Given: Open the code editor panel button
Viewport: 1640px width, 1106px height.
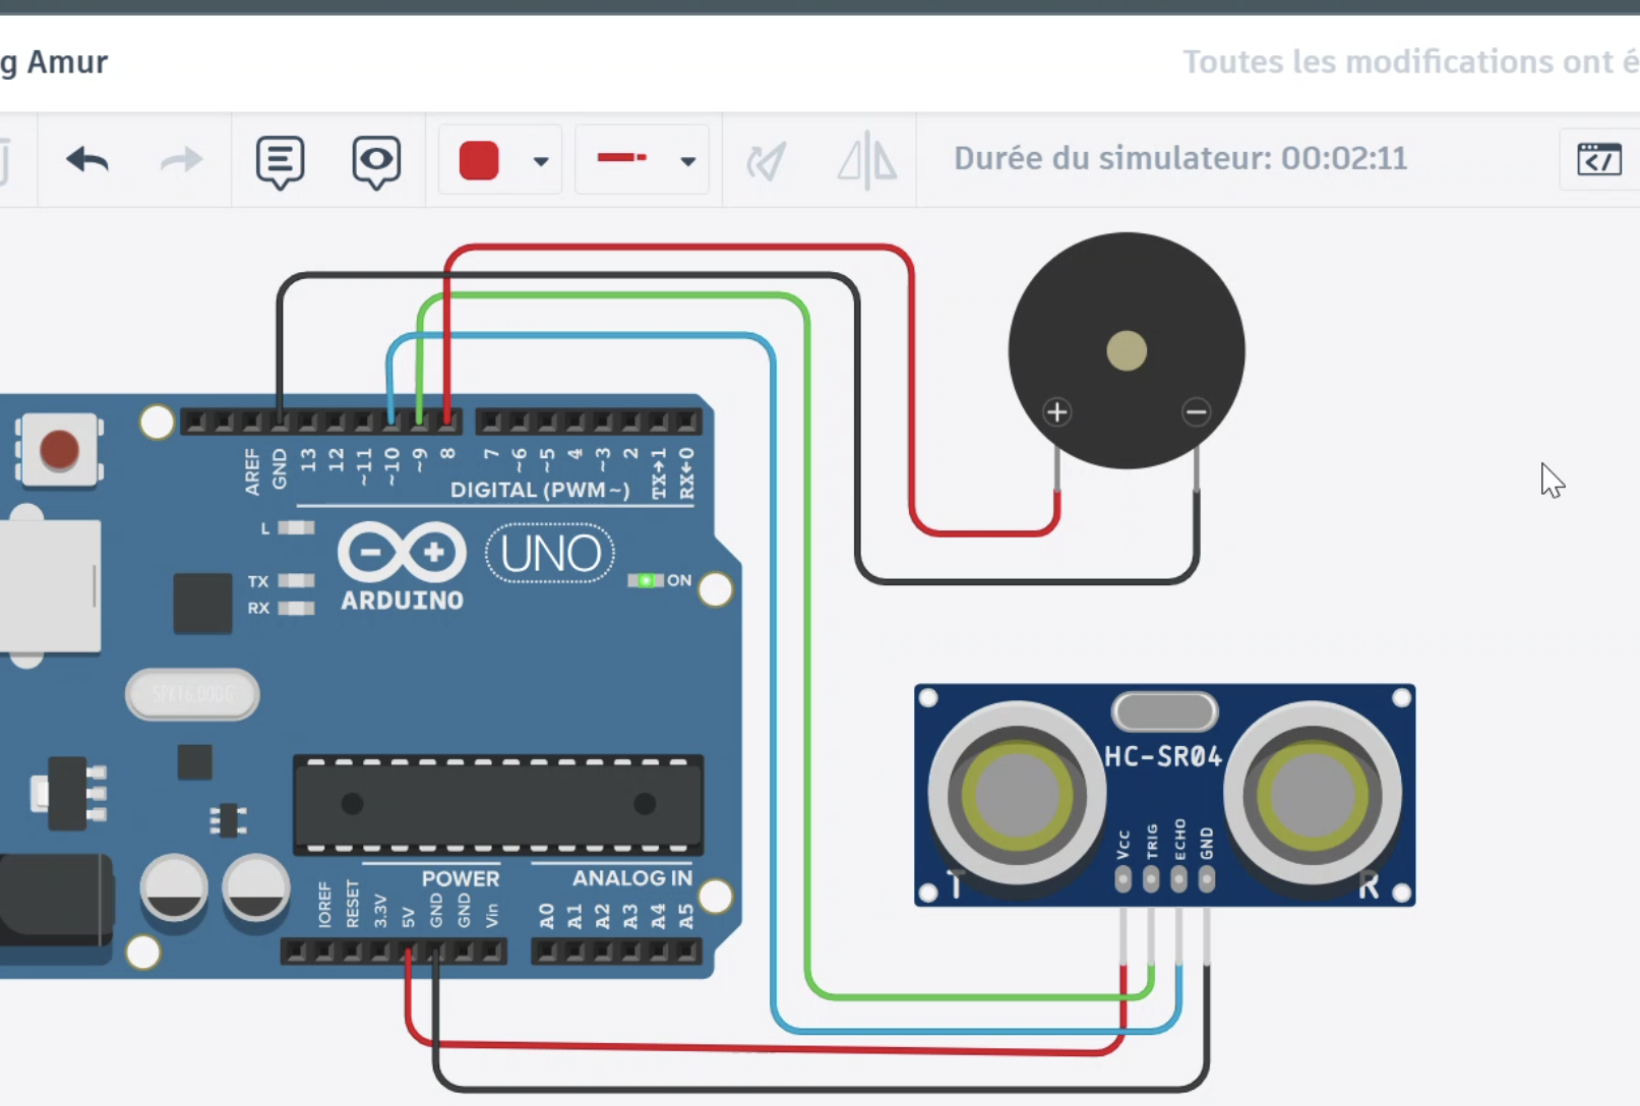Looking at the screenshot, I should [x=1598, y=159].
